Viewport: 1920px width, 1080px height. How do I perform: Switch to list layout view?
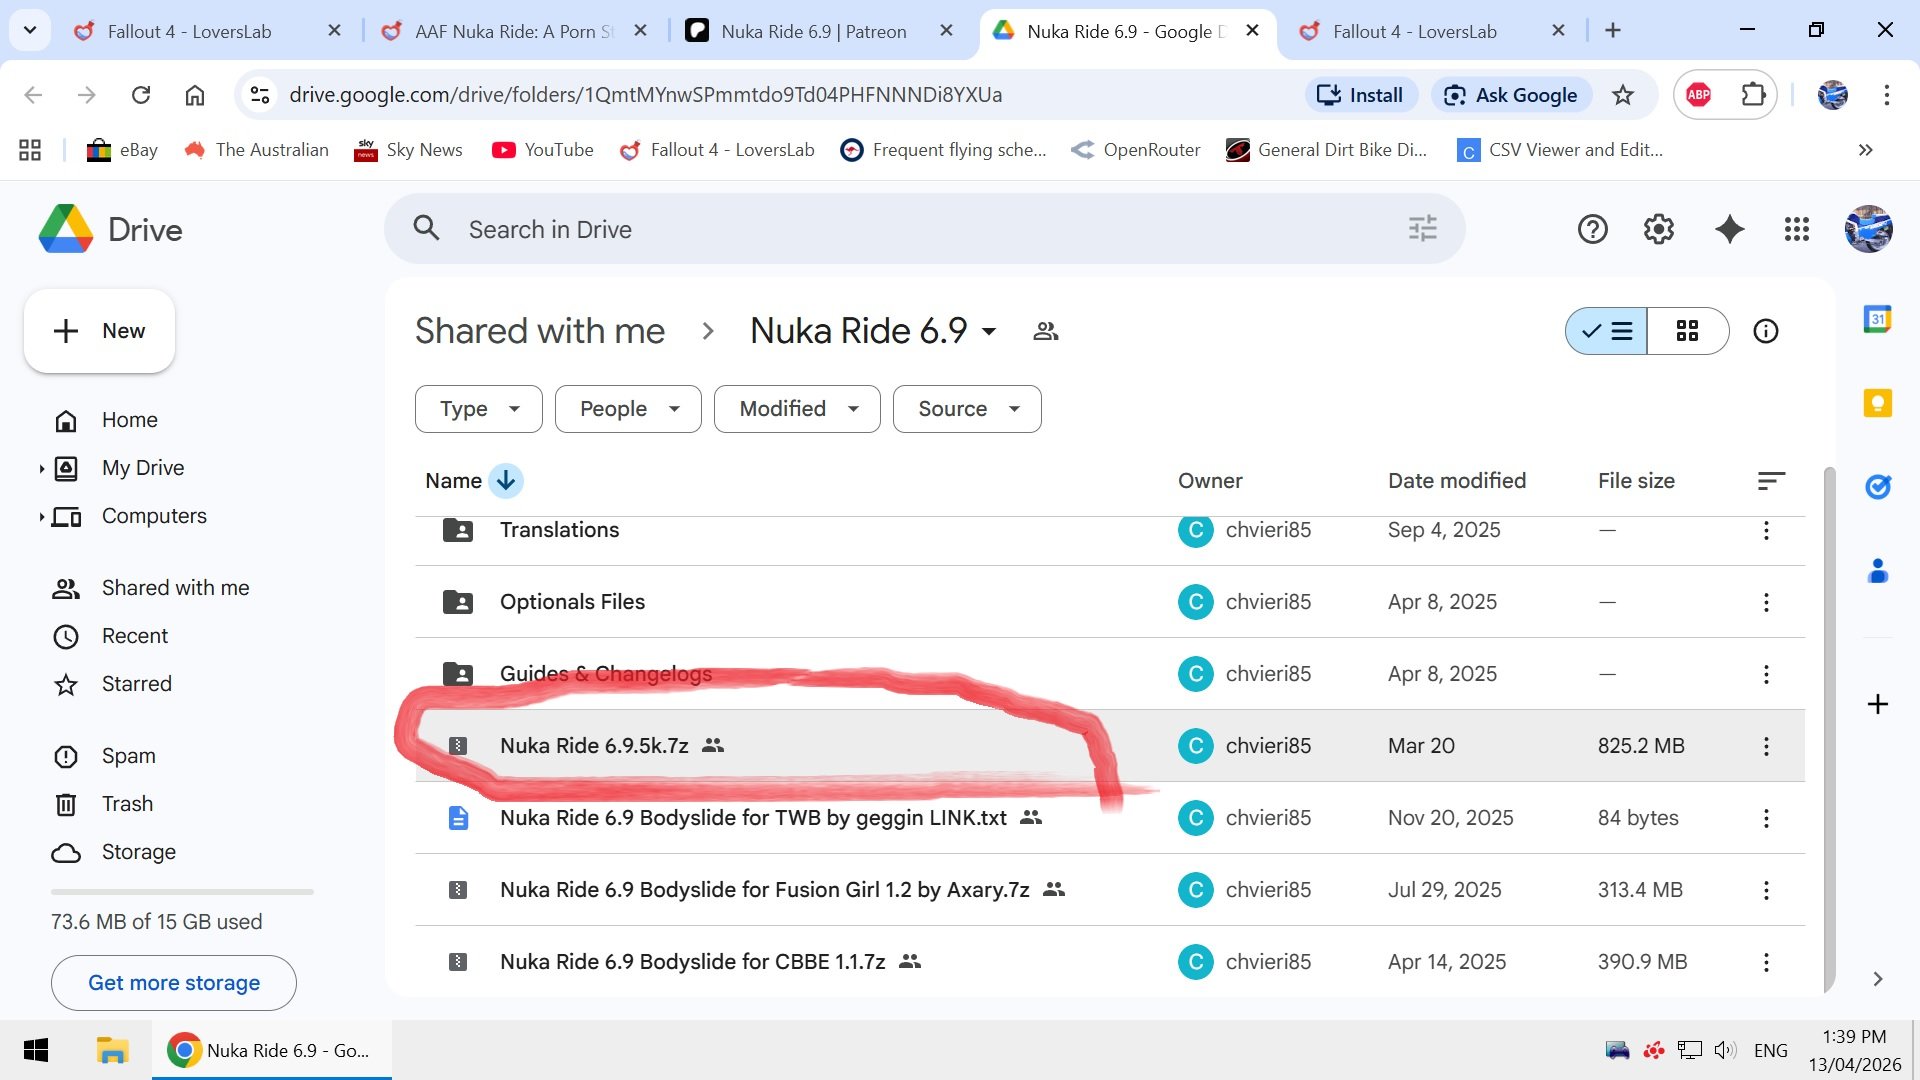pos(1607,331)
